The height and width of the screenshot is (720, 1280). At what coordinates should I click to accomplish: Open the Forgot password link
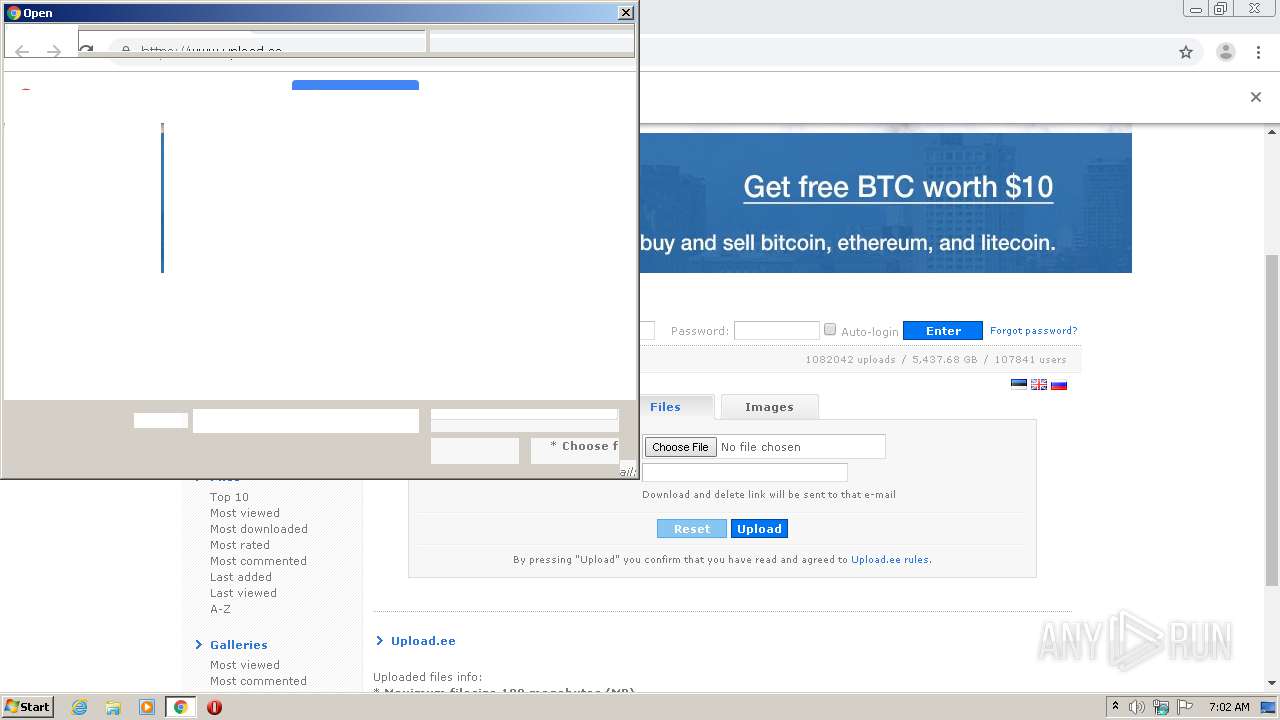(x=1033, y=331)
